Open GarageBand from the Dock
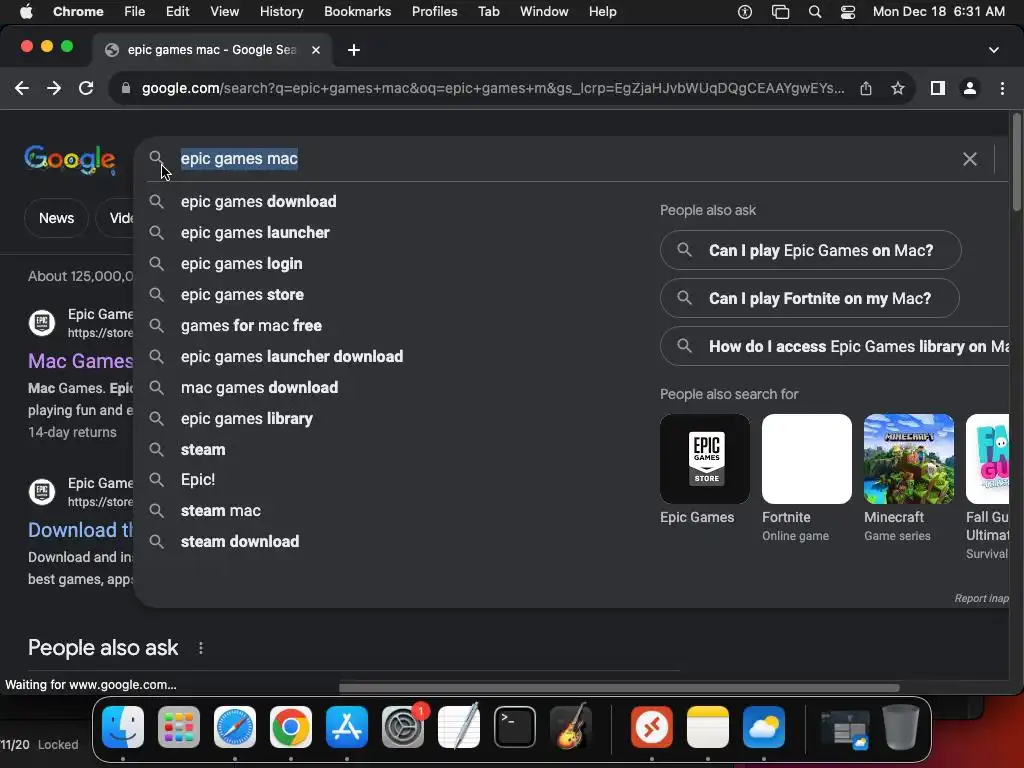 pyautogui.click(x=571, y=727)
